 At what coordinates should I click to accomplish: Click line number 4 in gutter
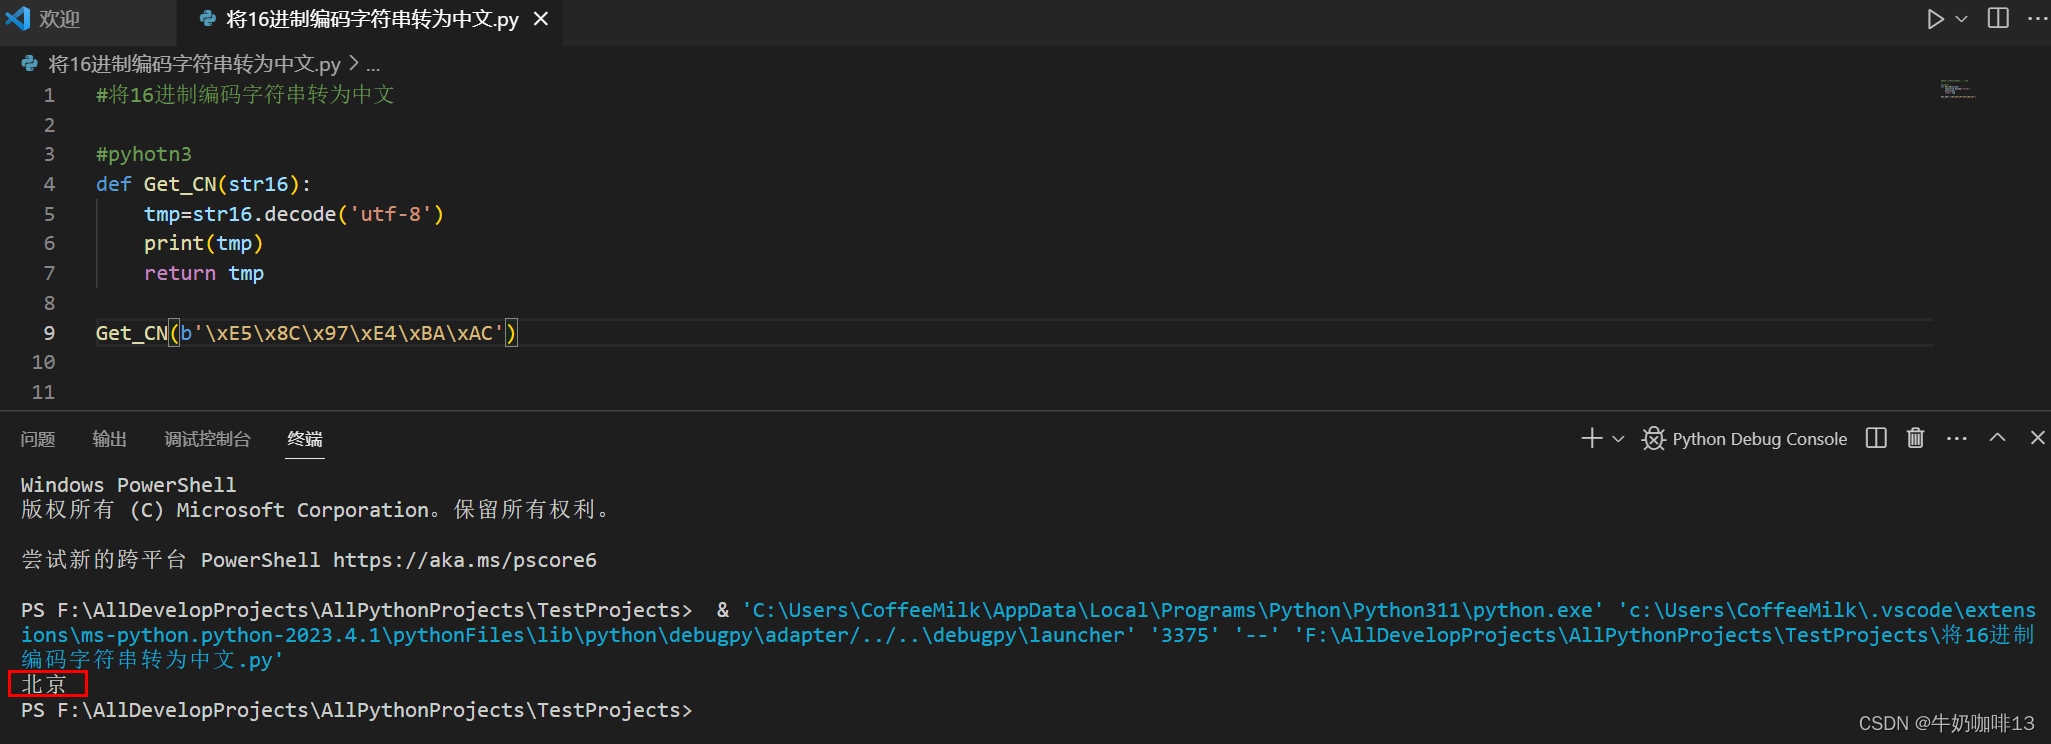click(x=49, y=184)
